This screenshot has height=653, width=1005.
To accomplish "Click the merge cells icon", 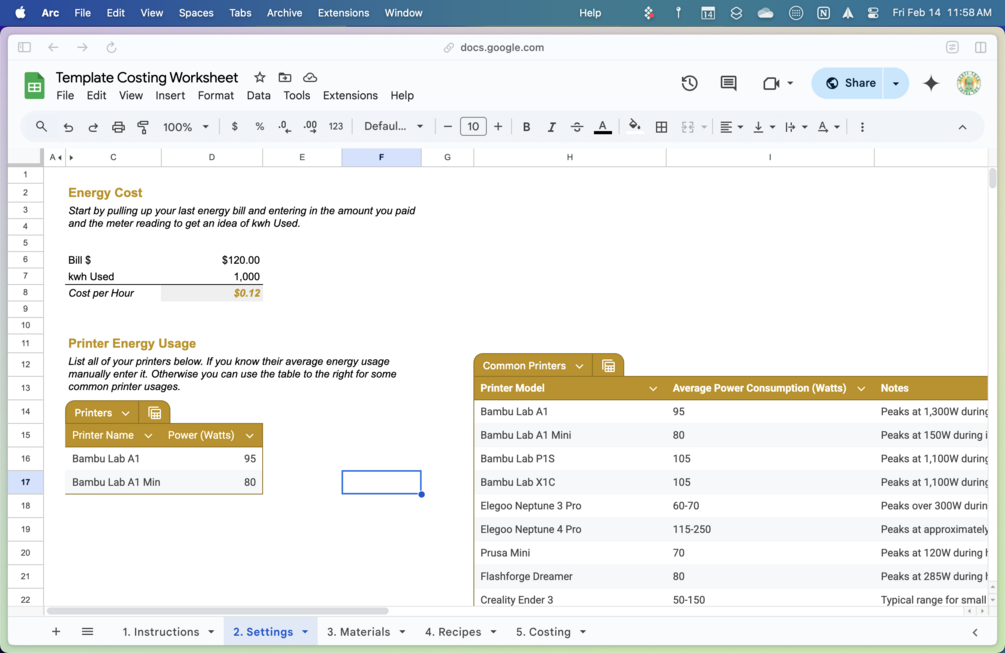I will [688, 127].
